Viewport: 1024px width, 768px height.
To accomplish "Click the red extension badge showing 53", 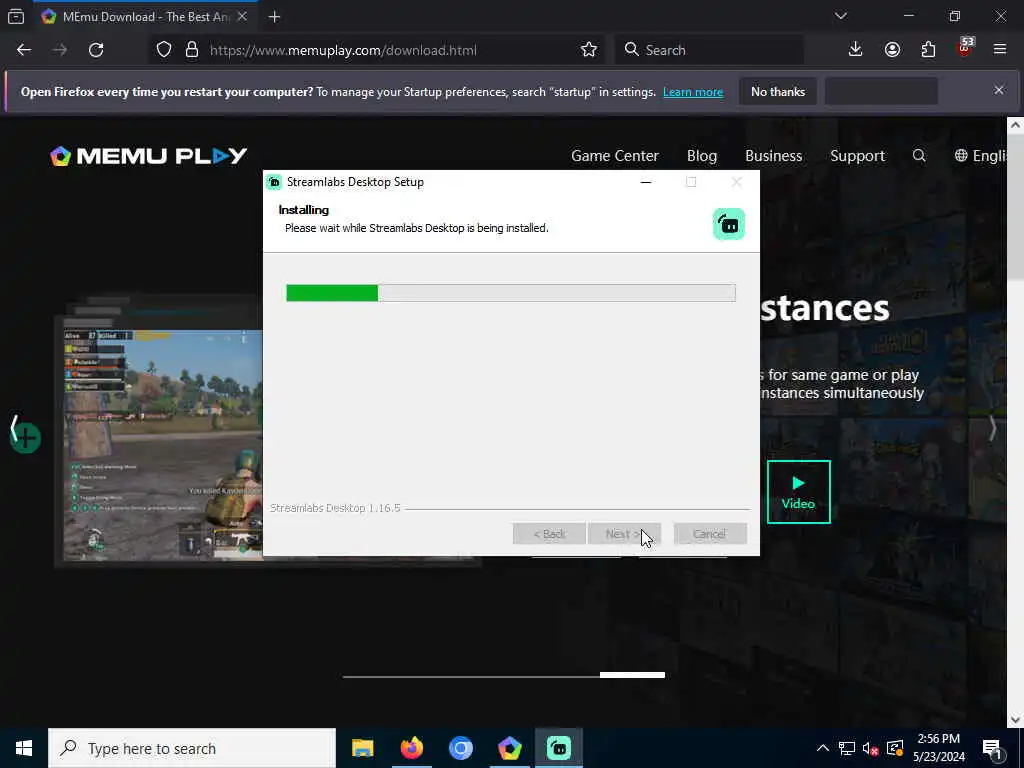I will [965, 47].
